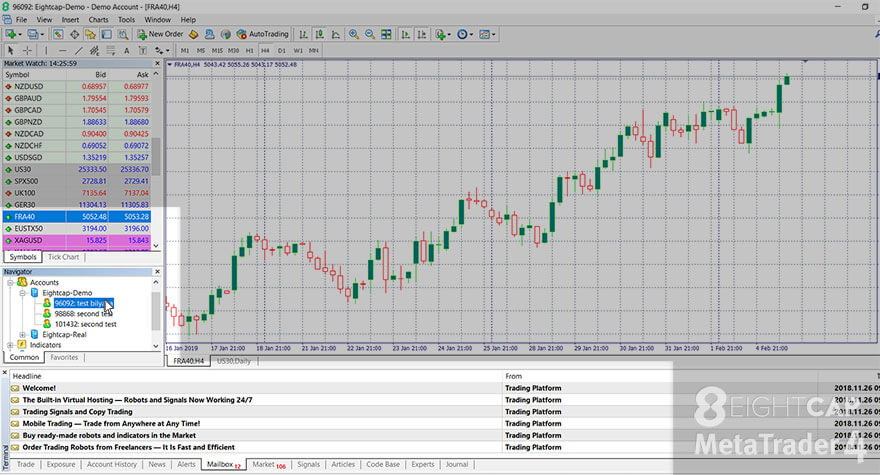The width and height of the screenshot is (880, 475).
Task: Switch to the Favorites tab in Navigator
Action: (64, 357)
